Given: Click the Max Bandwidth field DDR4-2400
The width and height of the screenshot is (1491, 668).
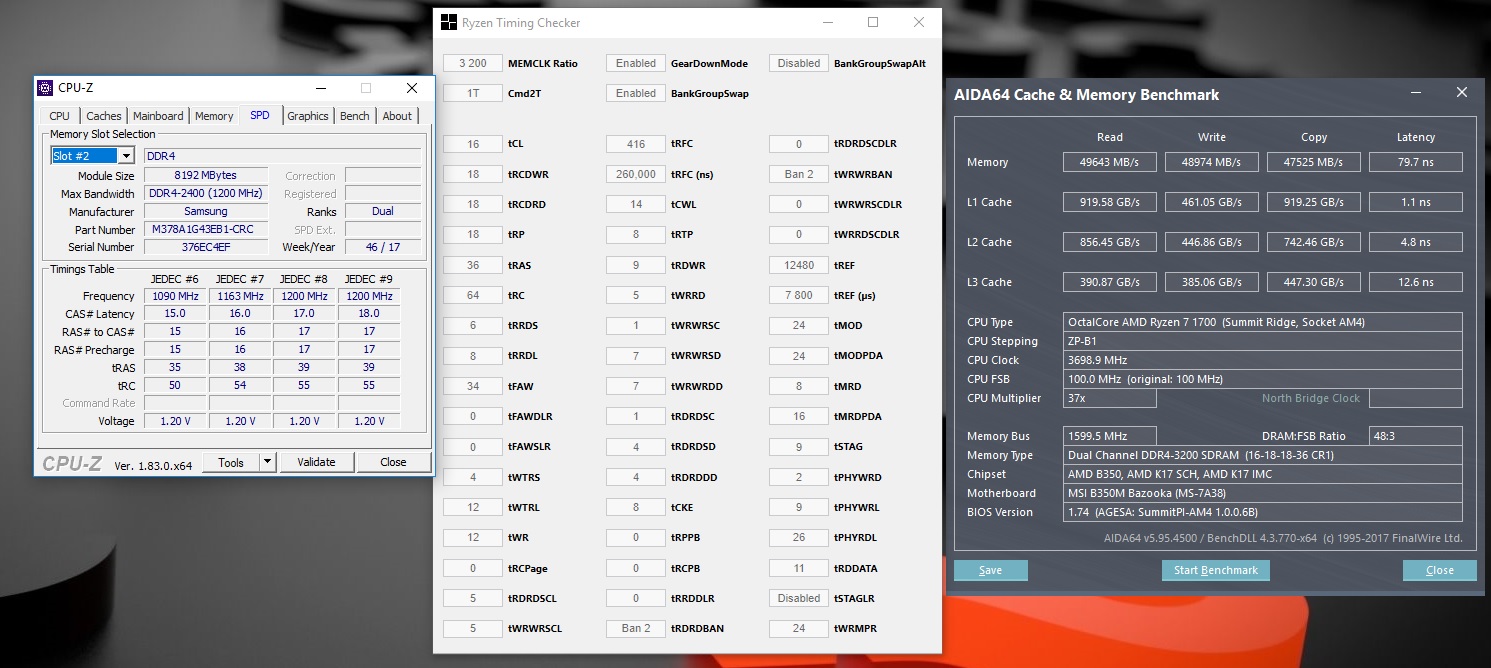Looking at the screenshot, I should click(206, 194).
